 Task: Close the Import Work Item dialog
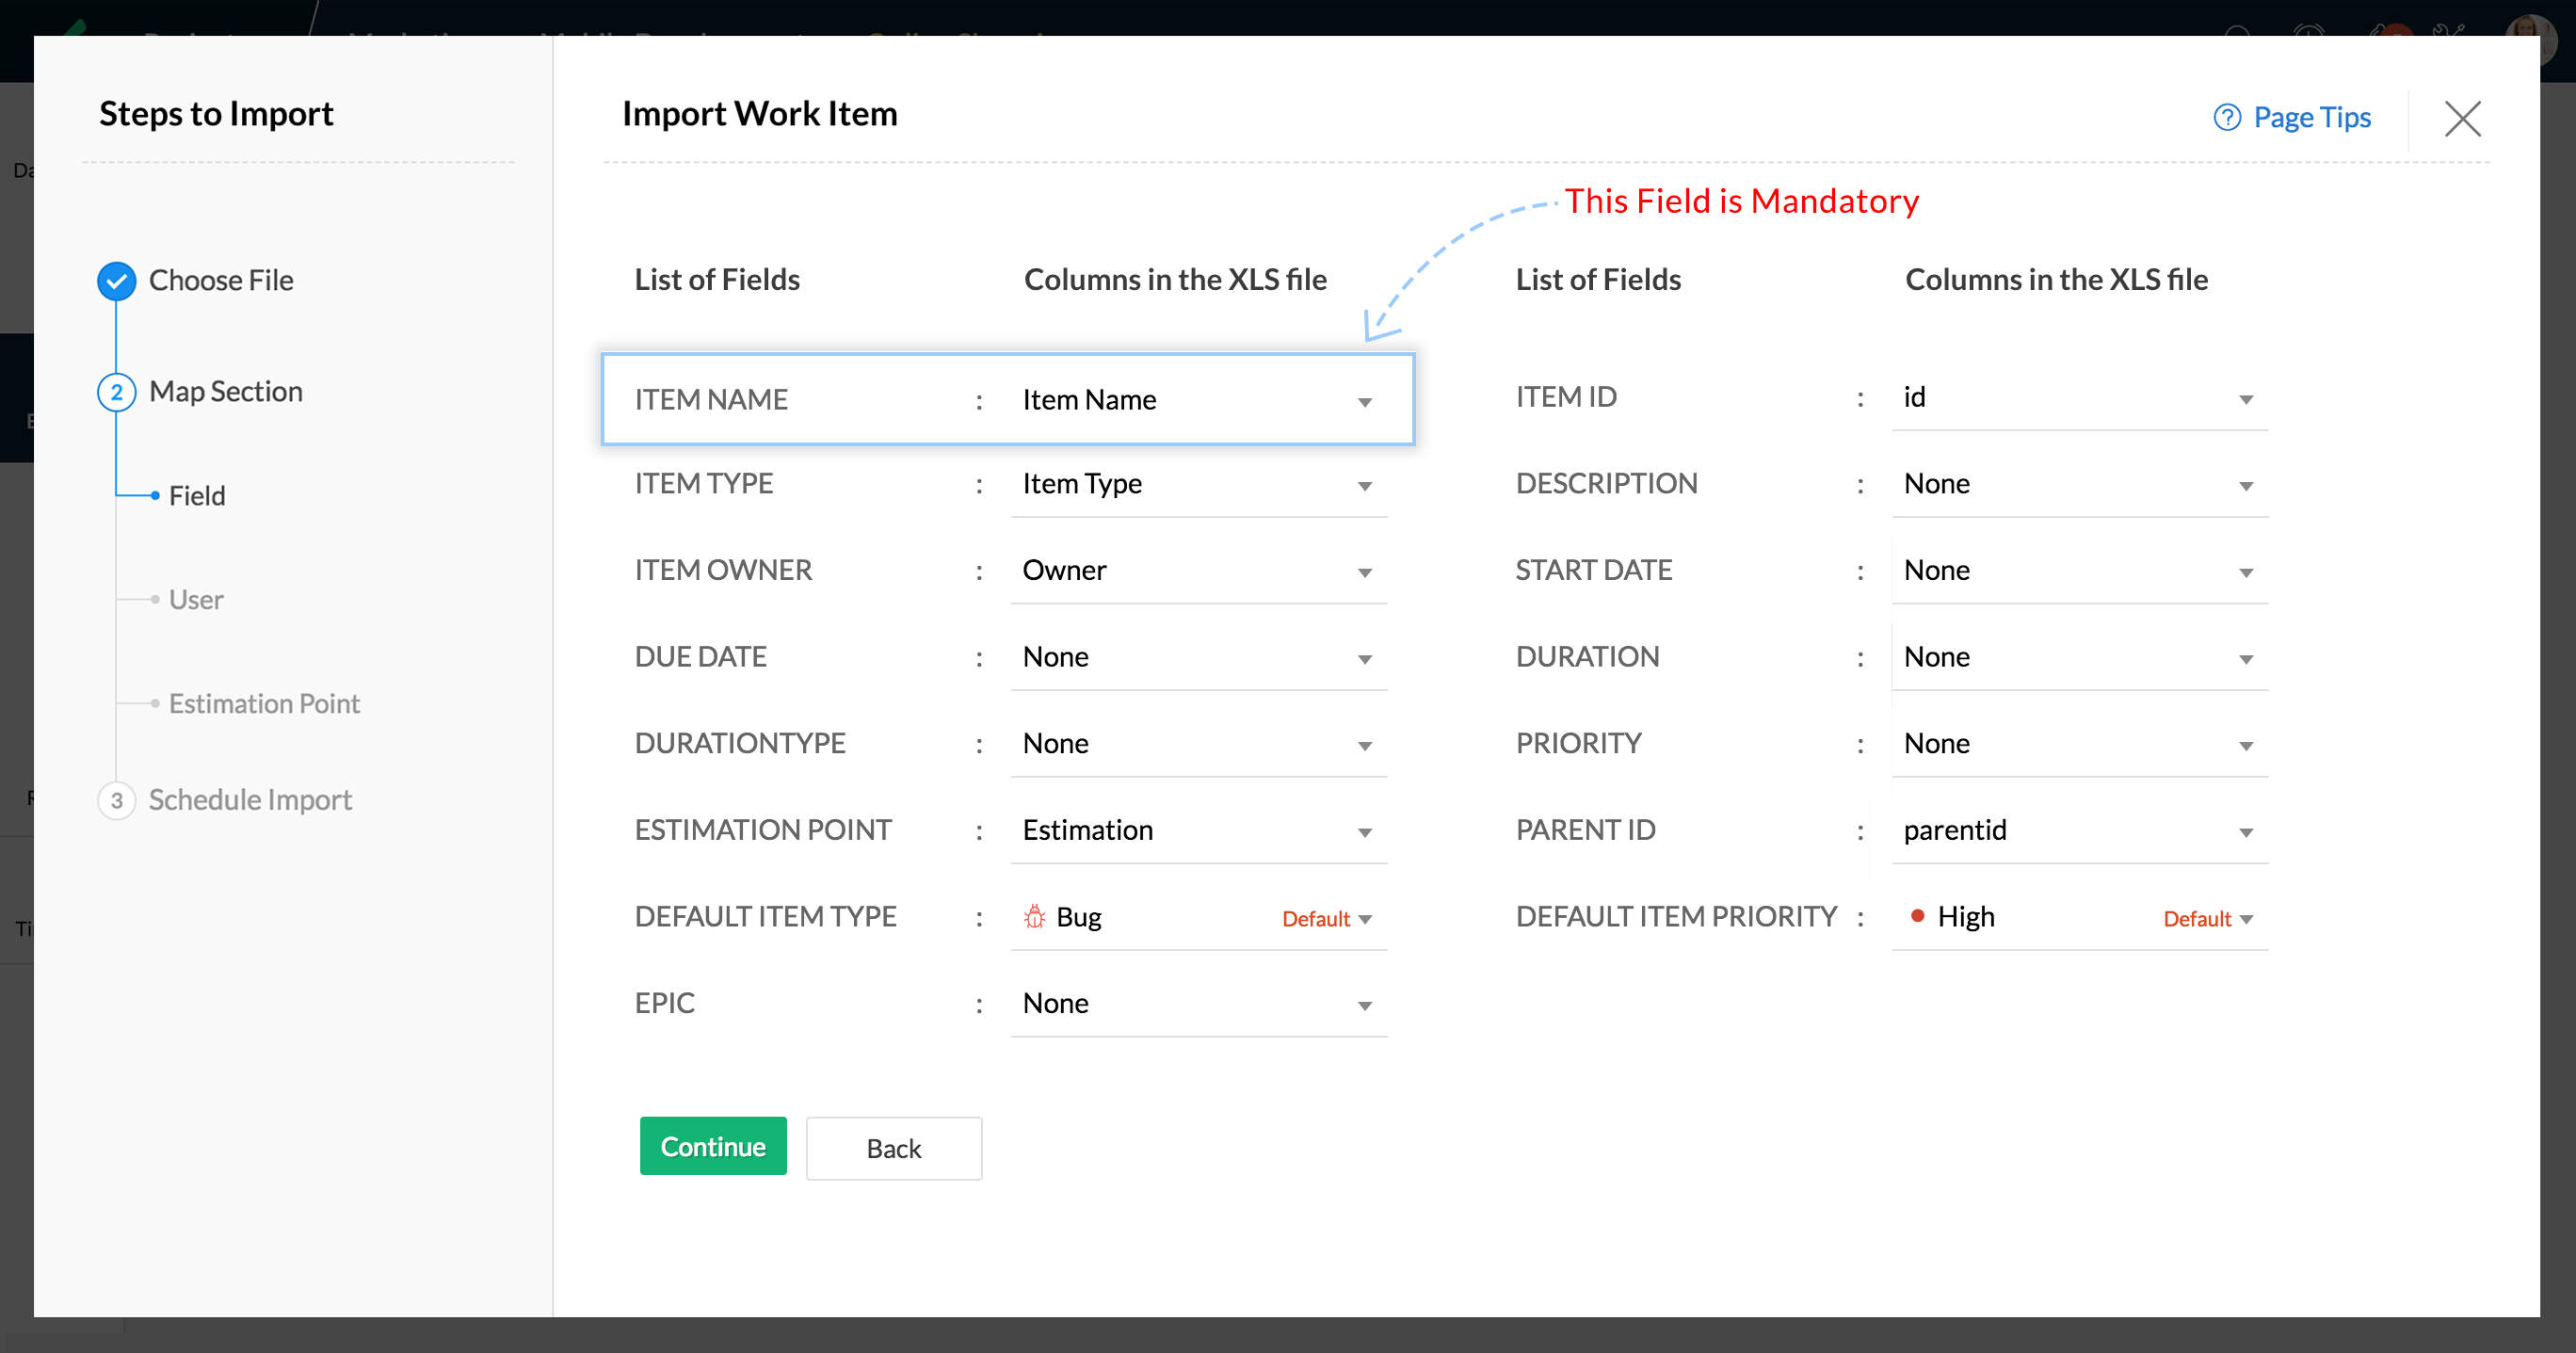point(2462,118)
